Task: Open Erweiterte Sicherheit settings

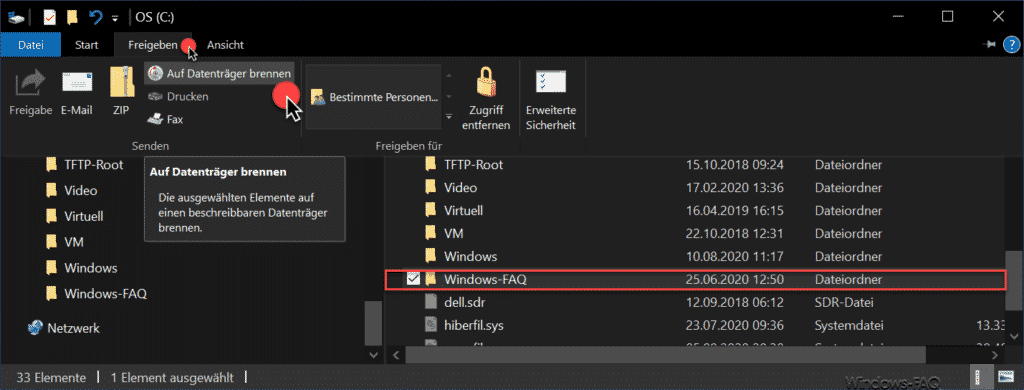Action: [x=550, y=99]
